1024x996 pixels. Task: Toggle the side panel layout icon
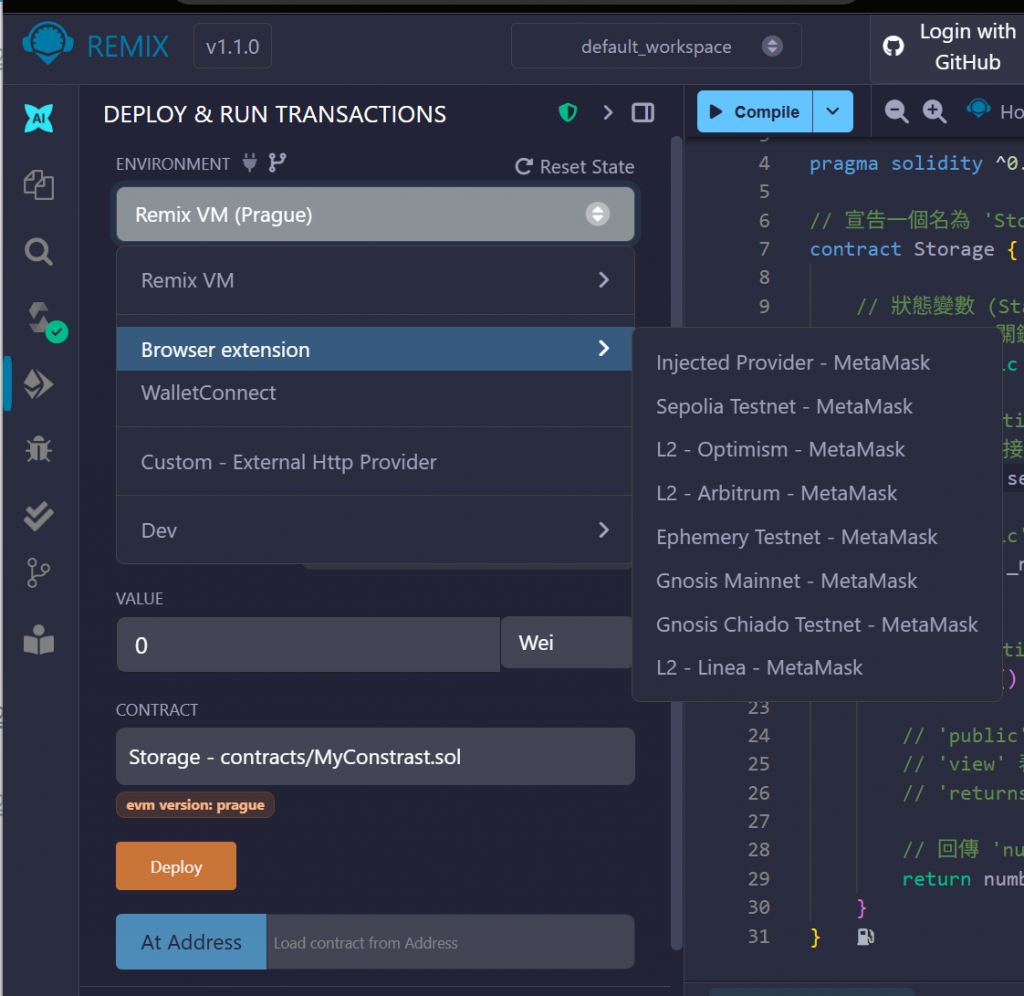pos(643,113)
